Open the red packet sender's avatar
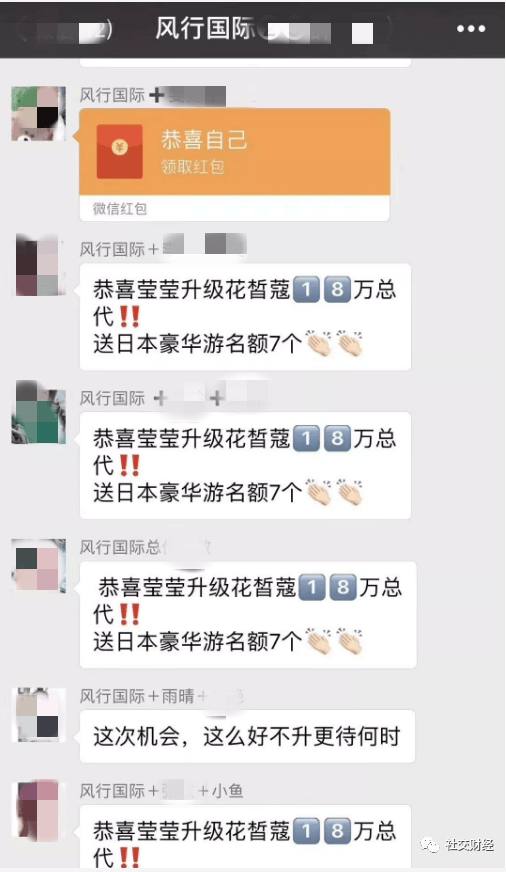 [38, 113]
